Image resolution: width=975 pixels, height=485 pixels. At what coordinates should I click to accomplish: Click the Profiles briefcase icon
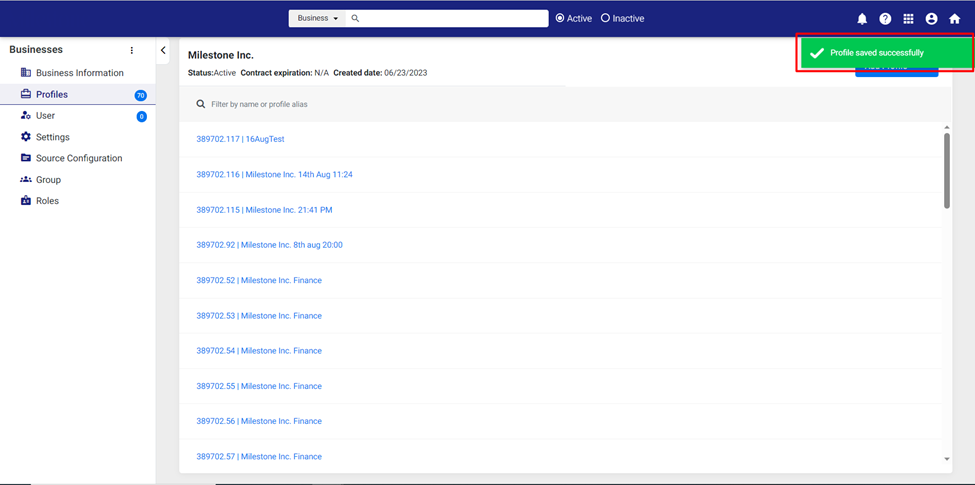pyautogui.click(x=25, y=95)
